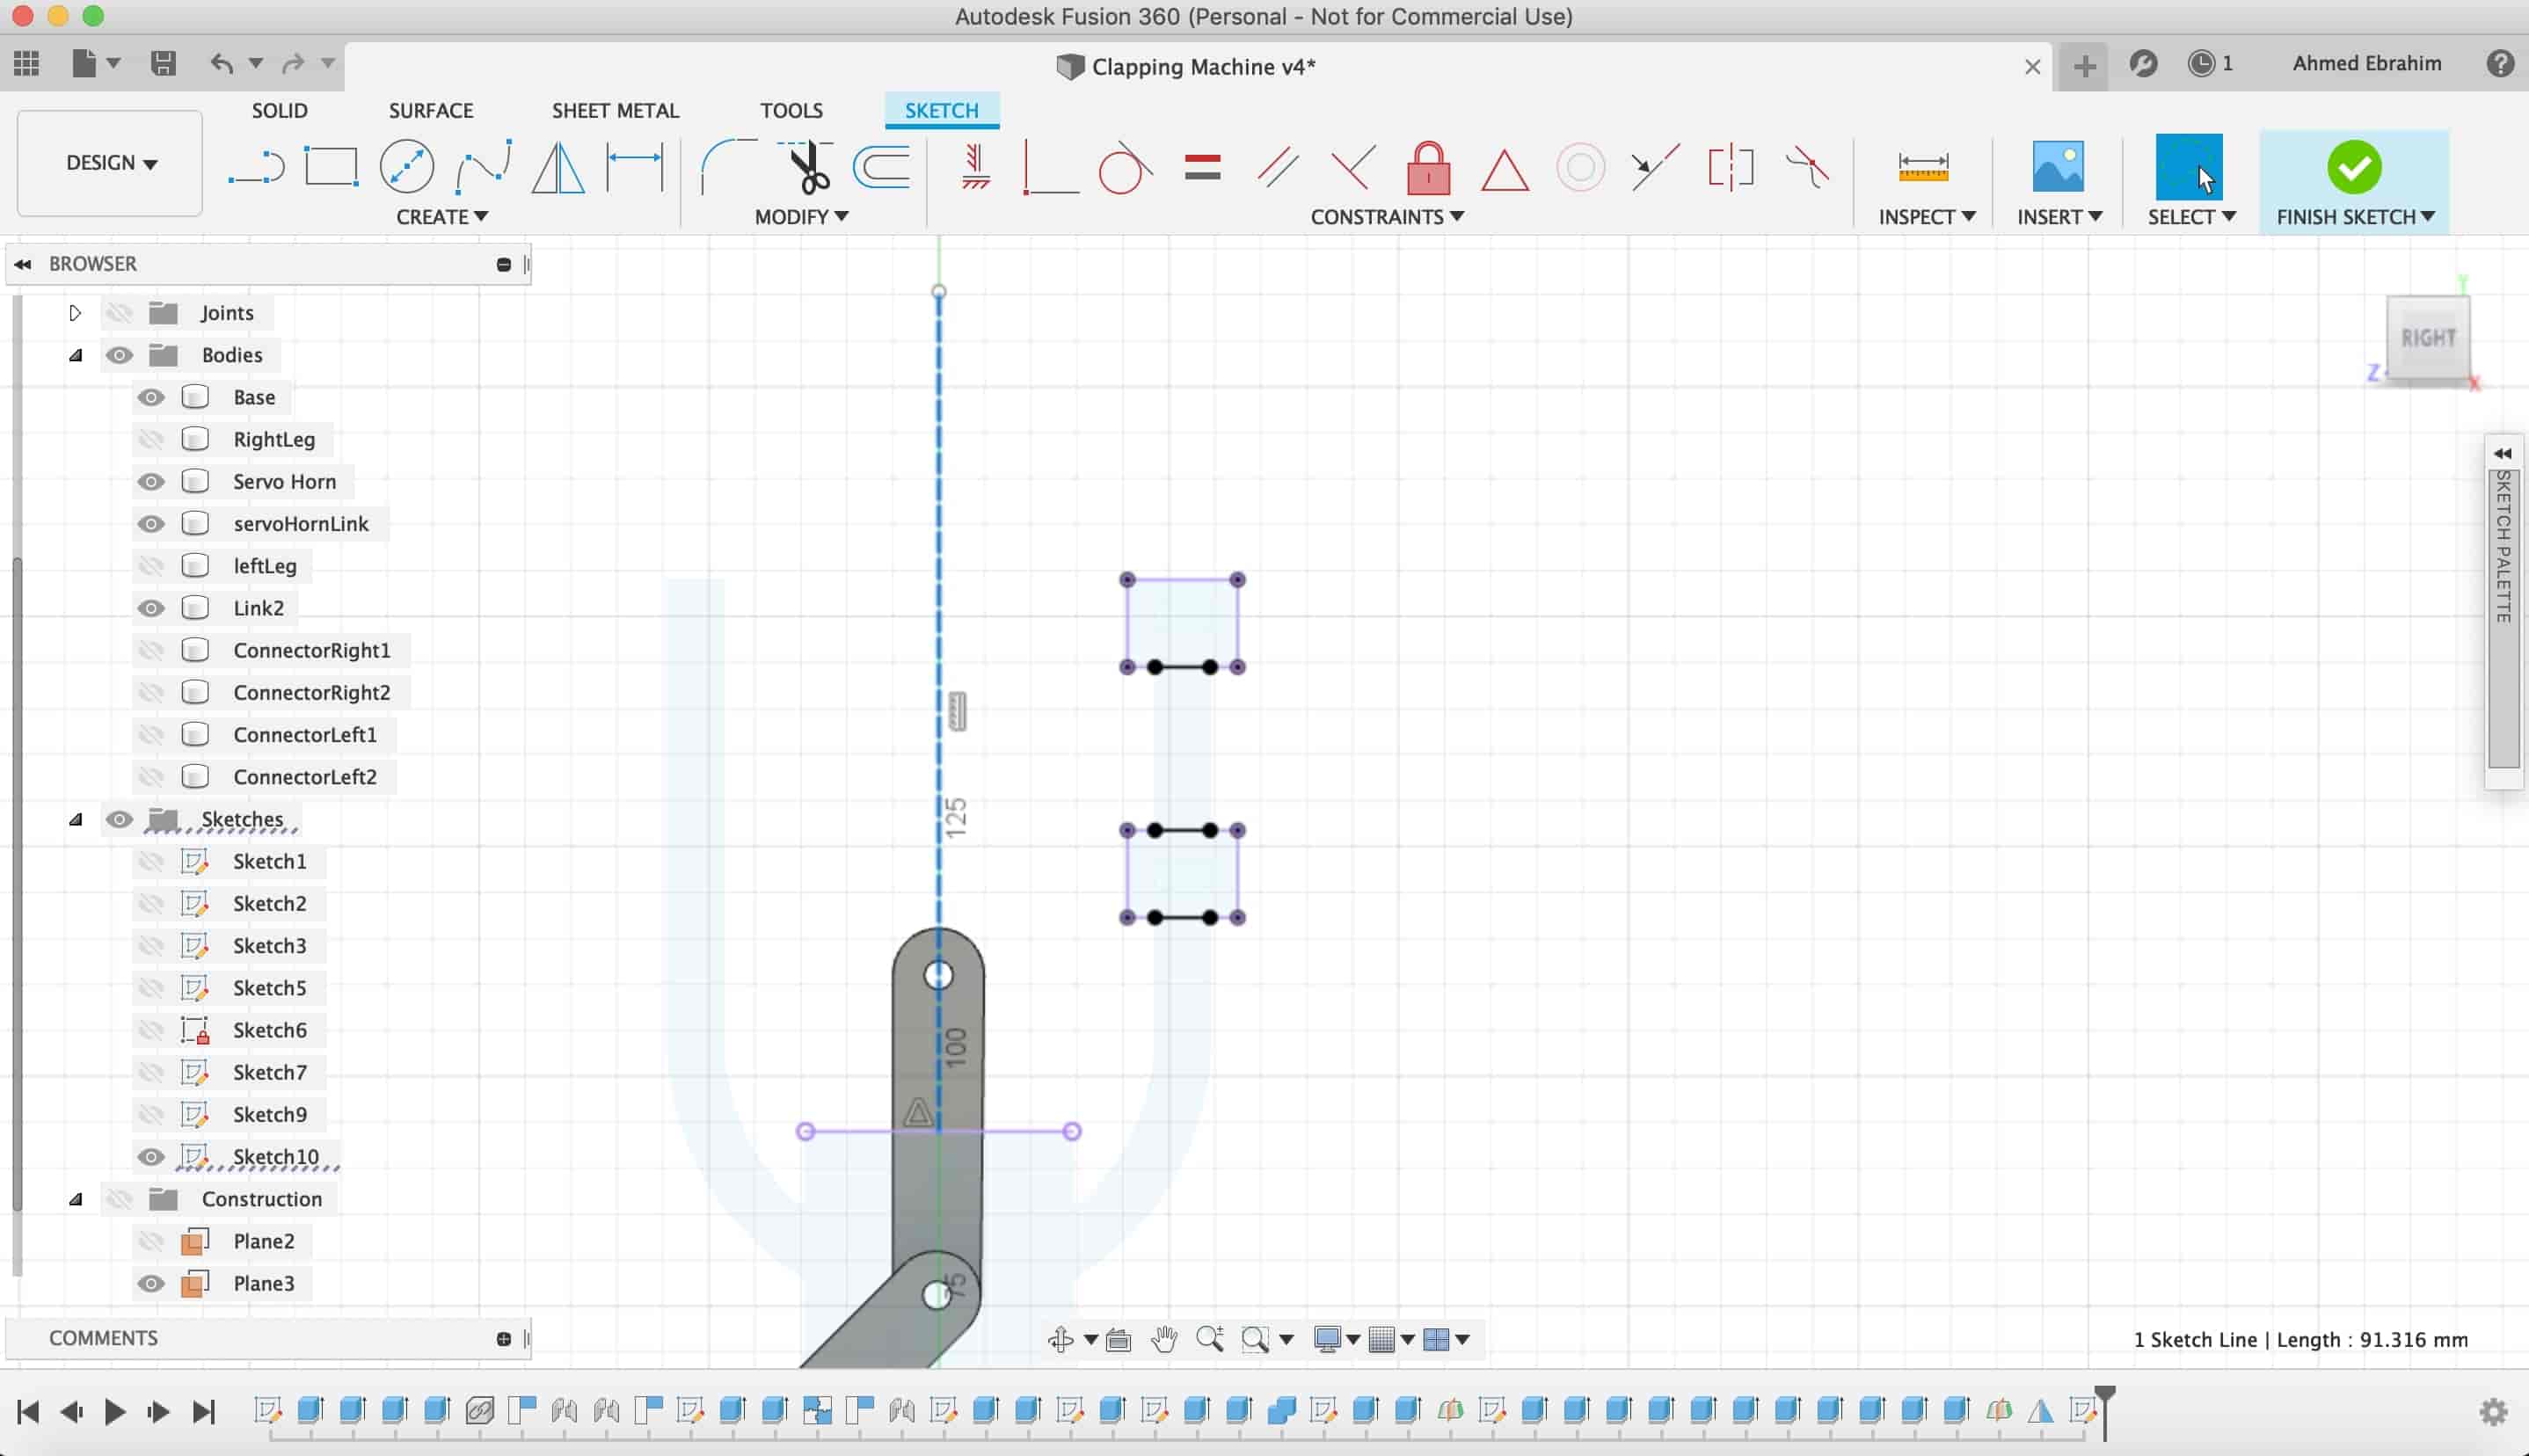Add a new design tab with plus
Viewport: 2529px width, 1456px height.
click(x=2084, y=66)
